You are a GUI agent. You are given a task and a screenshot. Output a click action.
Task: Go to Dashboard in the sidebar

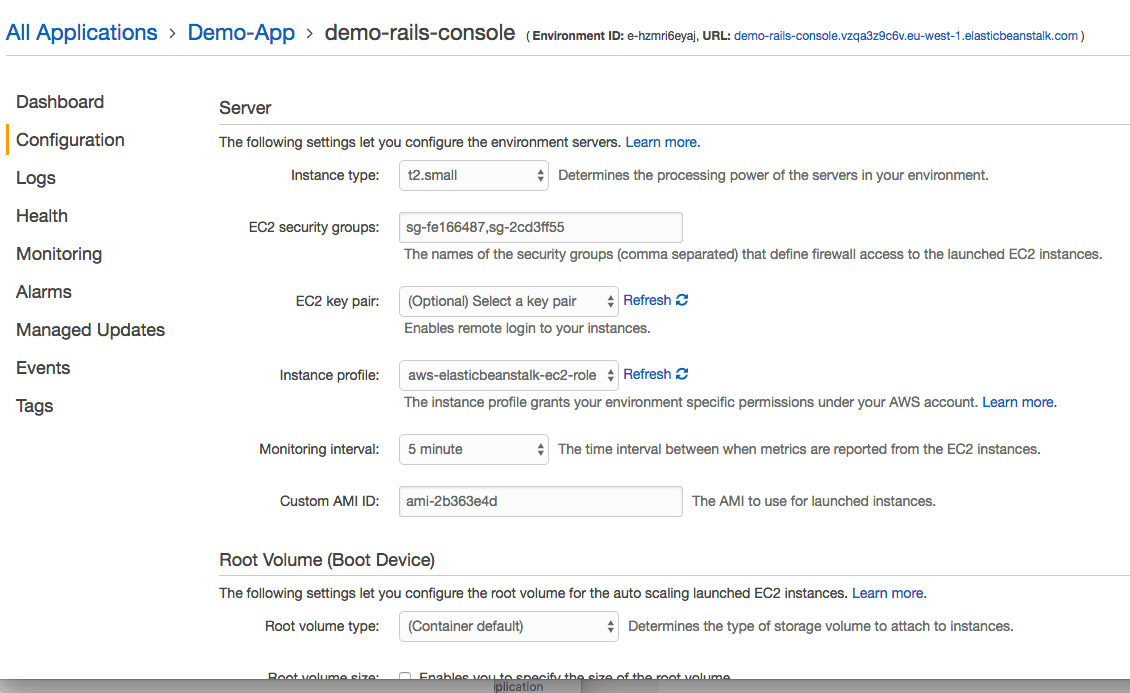click(x=60, y=102)
